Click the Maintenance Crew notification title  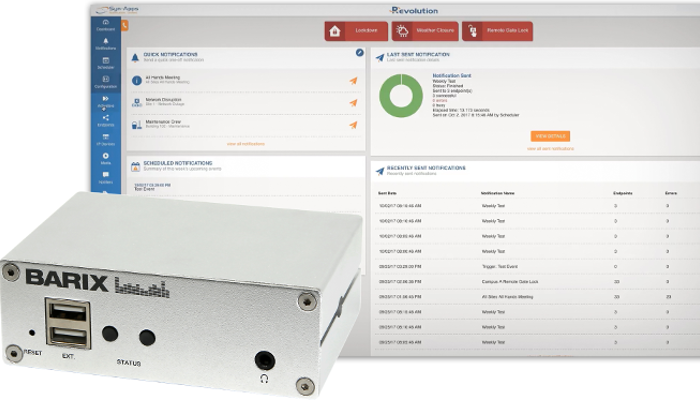pyautogui.click(x=163, y=121)
